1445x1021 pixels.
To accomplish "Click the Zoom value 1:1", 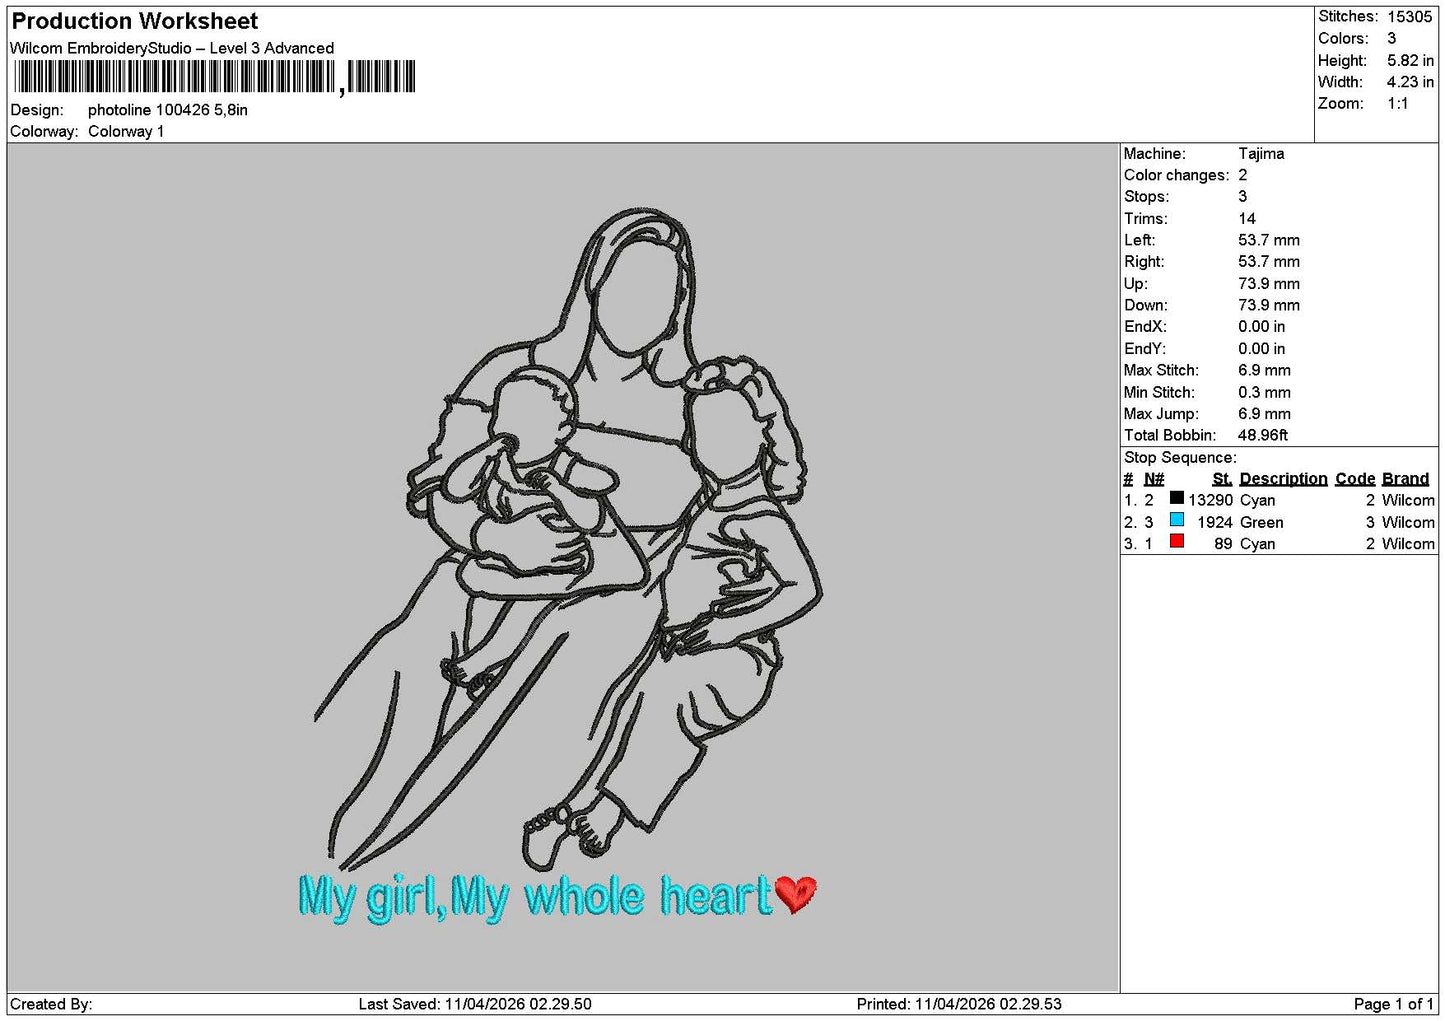I will [x=1397, y=104].
